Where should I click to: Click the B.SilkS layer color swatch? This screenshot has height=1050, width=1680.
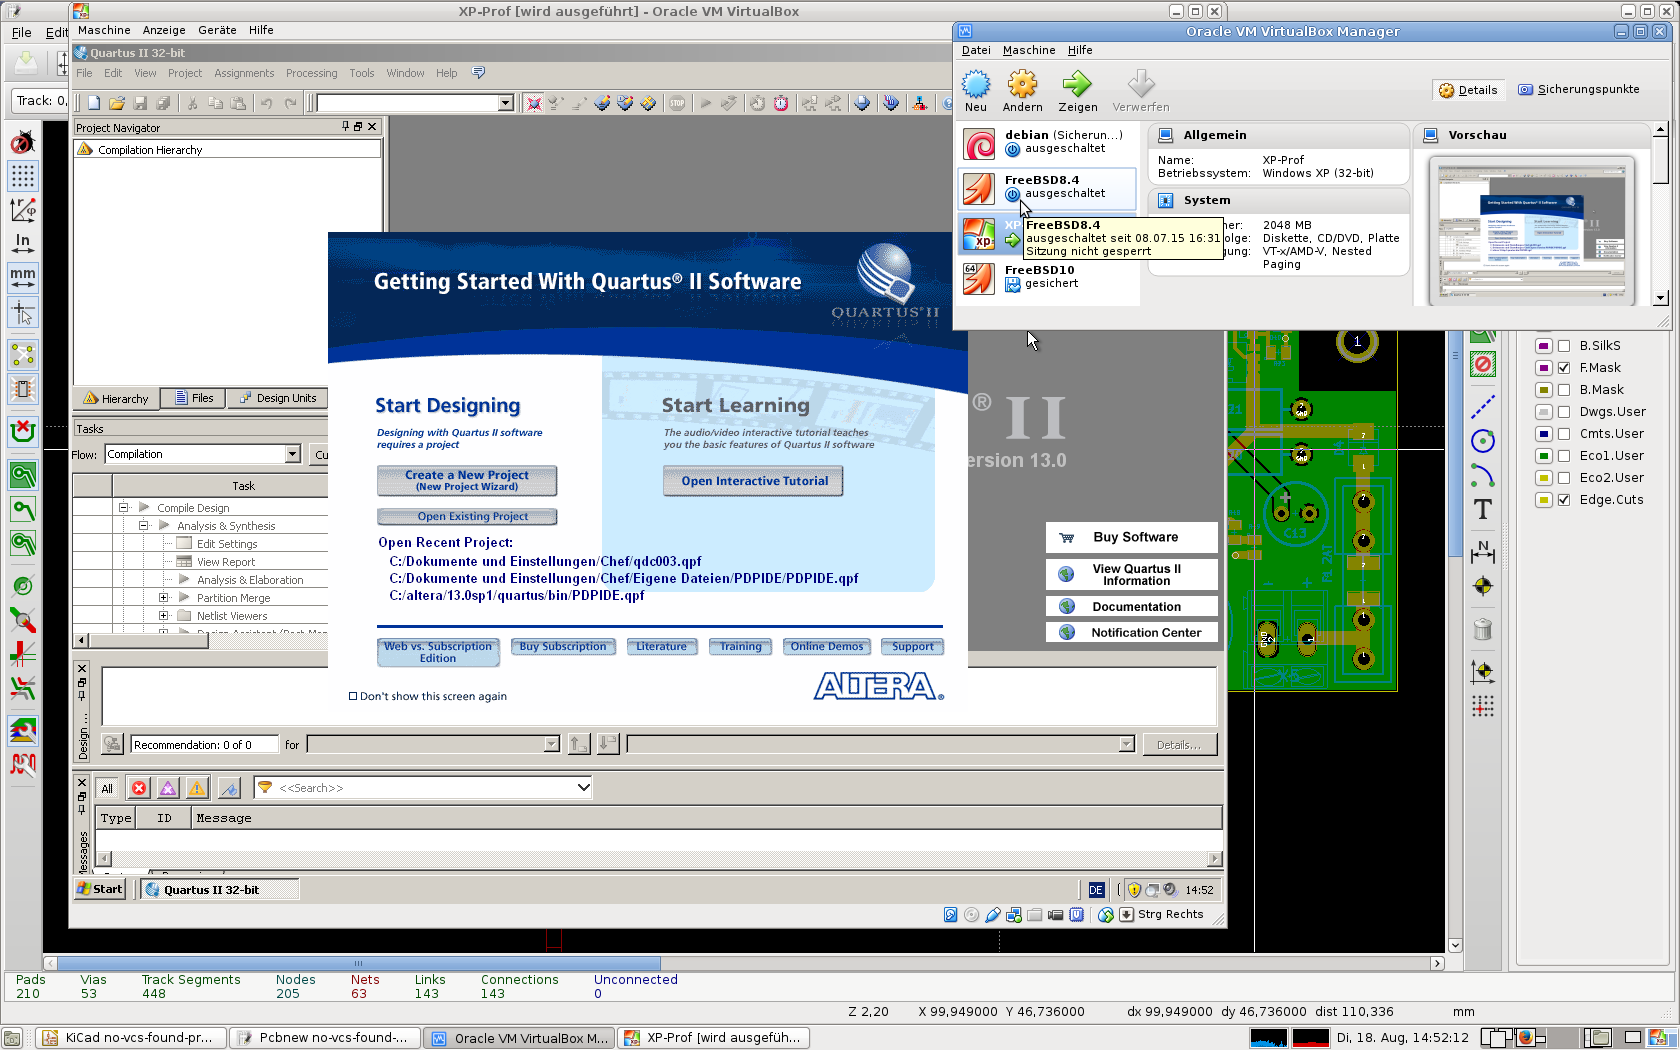coord(1544,346)
